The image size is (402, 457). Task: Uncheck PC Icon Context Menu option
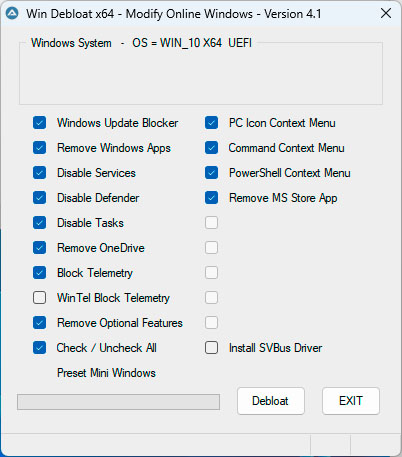pos(212,123)
